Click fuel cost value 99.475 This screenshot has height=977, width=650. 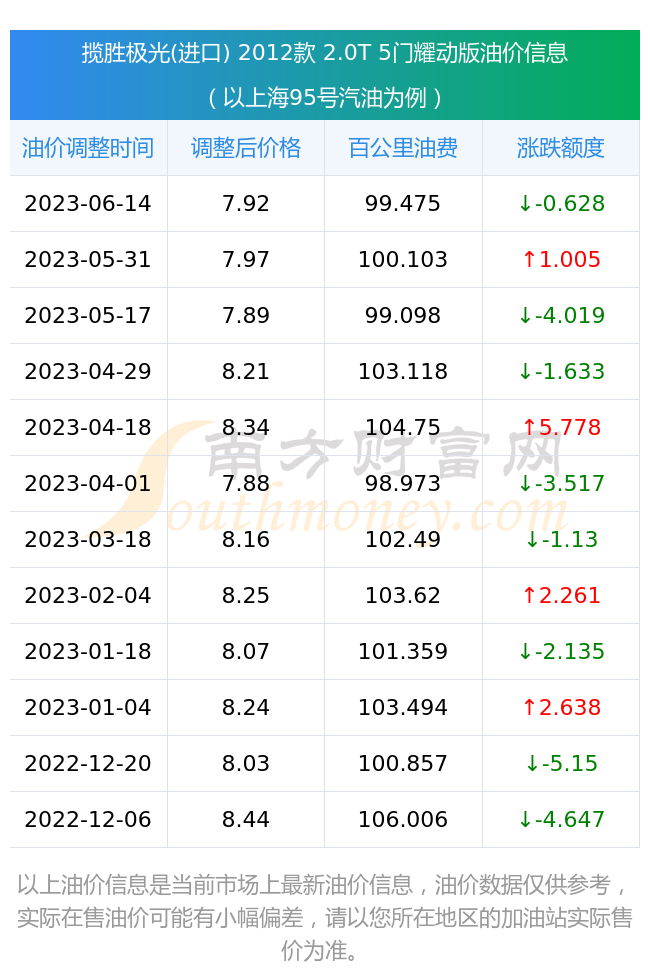pyautogui.click(x=403, y=204)
